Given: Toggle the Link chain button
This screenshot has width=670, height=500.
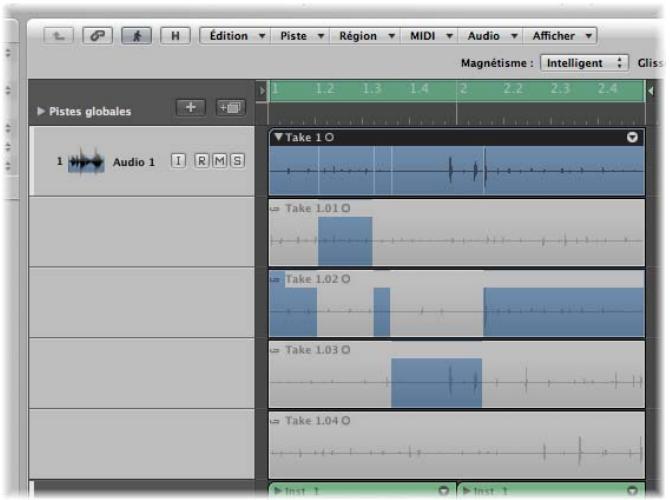Looking at the screenshot, I should pyautogui.click(x=97, y=36).
